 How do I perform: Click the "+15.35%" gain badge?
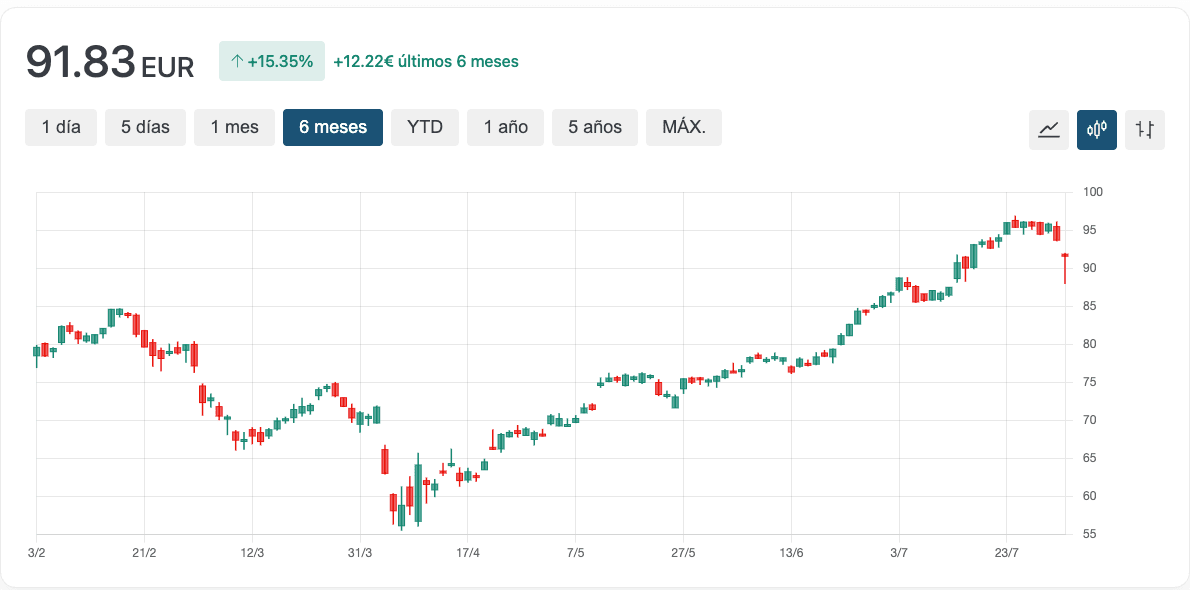click(x=272, y=61)
